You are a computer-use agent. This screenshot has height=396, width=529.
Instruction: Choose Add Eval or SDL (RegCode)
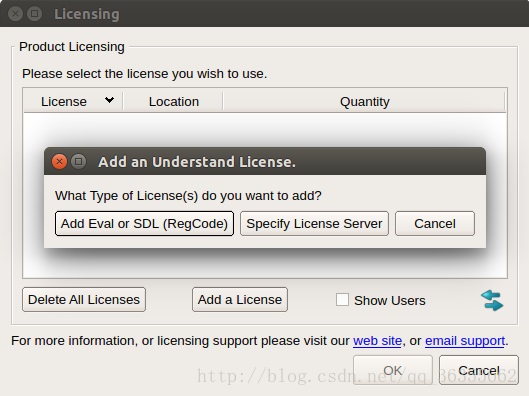[144, 224]
